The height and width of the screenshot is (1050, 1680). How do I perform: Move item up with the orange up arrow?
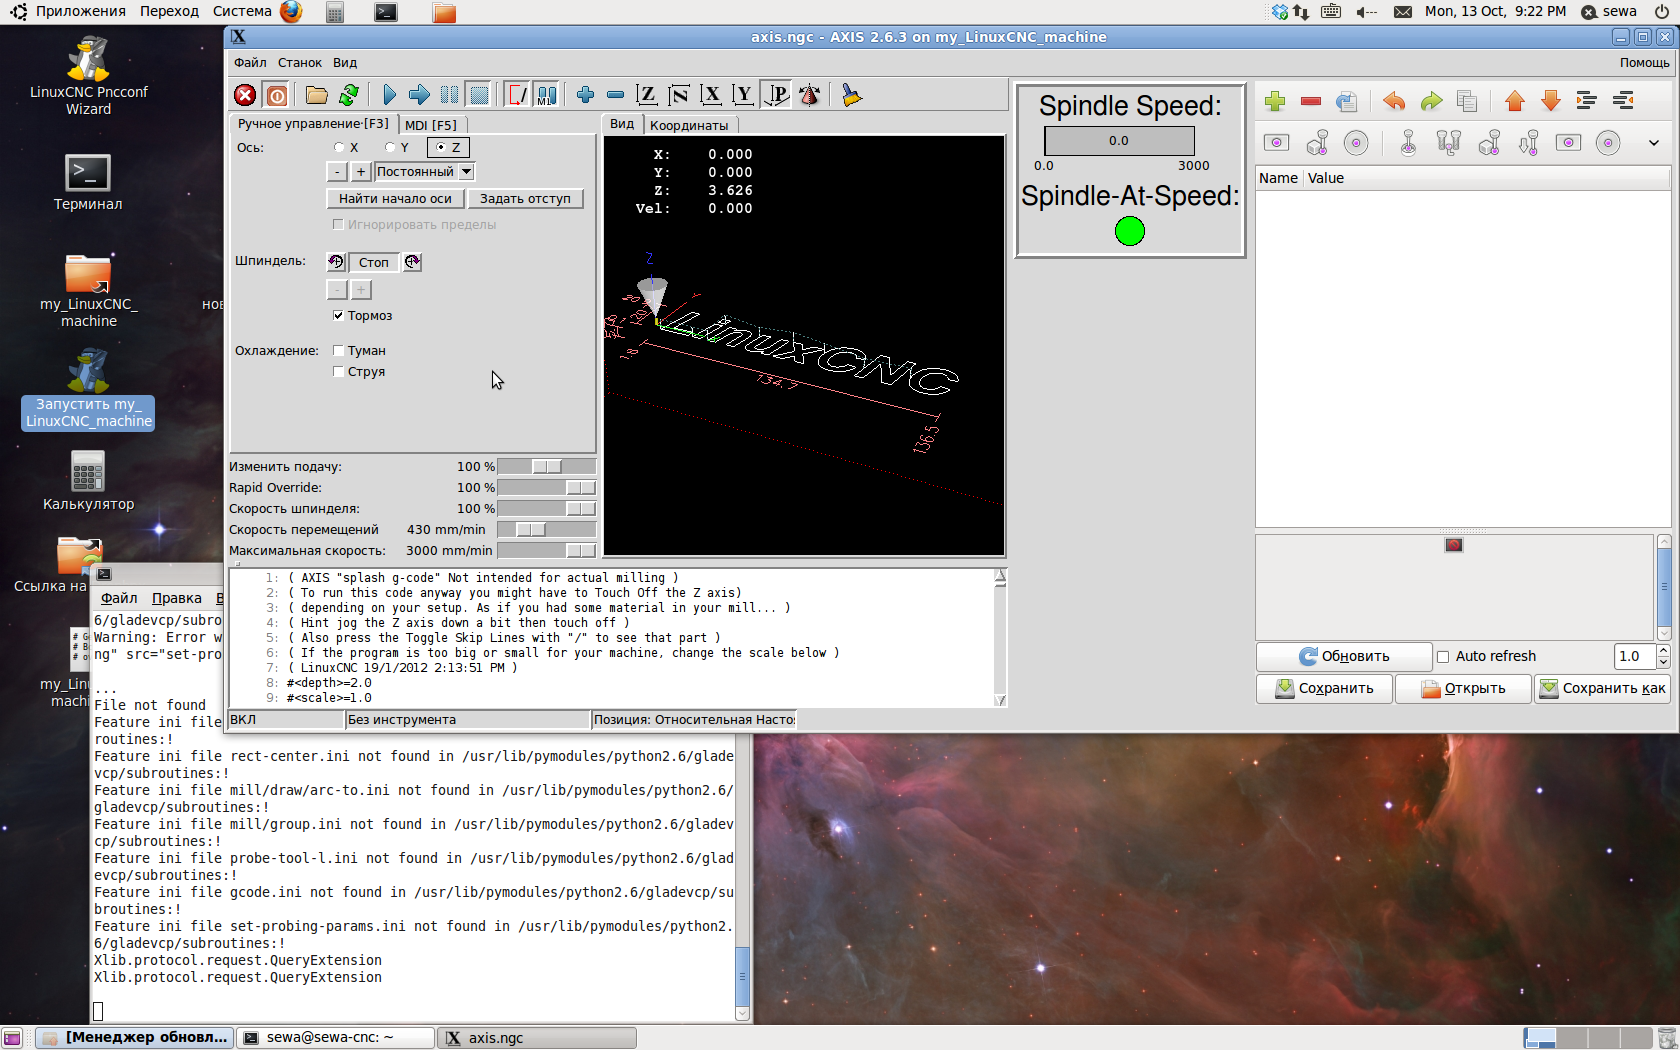point(1514,101)
